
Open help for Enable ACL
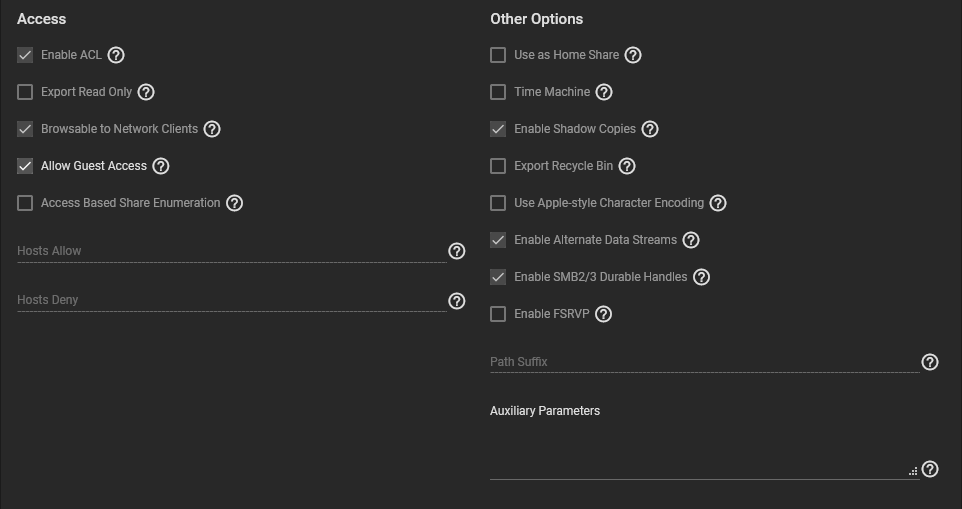[x=116, y=55]
